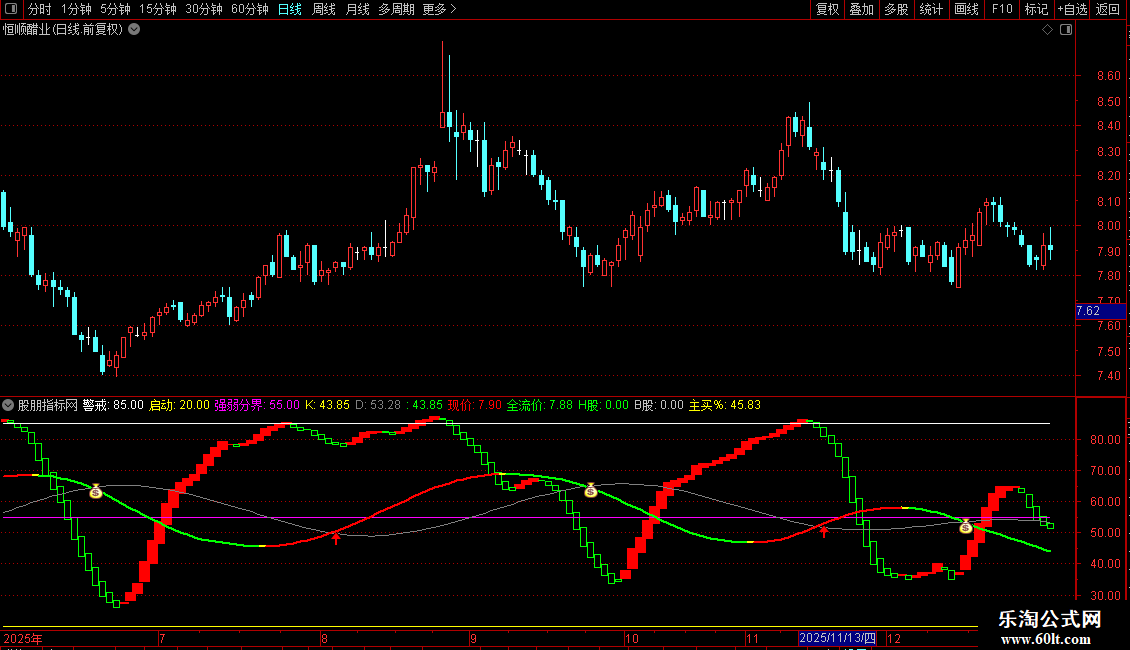Activate the 画线 drawing tools

click(966, 9)
